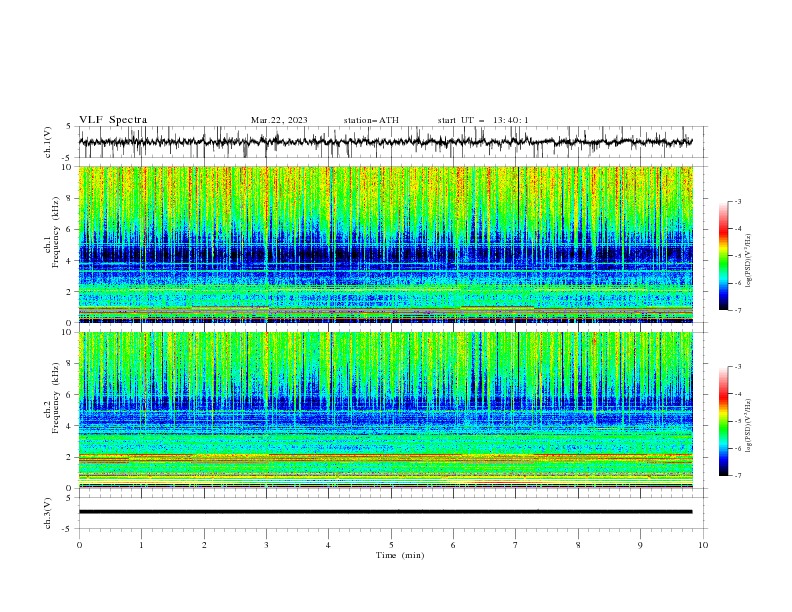This screenshot has width=792, height=612.
Task: Click the "8" tick on the time axis
Action: 578,545
